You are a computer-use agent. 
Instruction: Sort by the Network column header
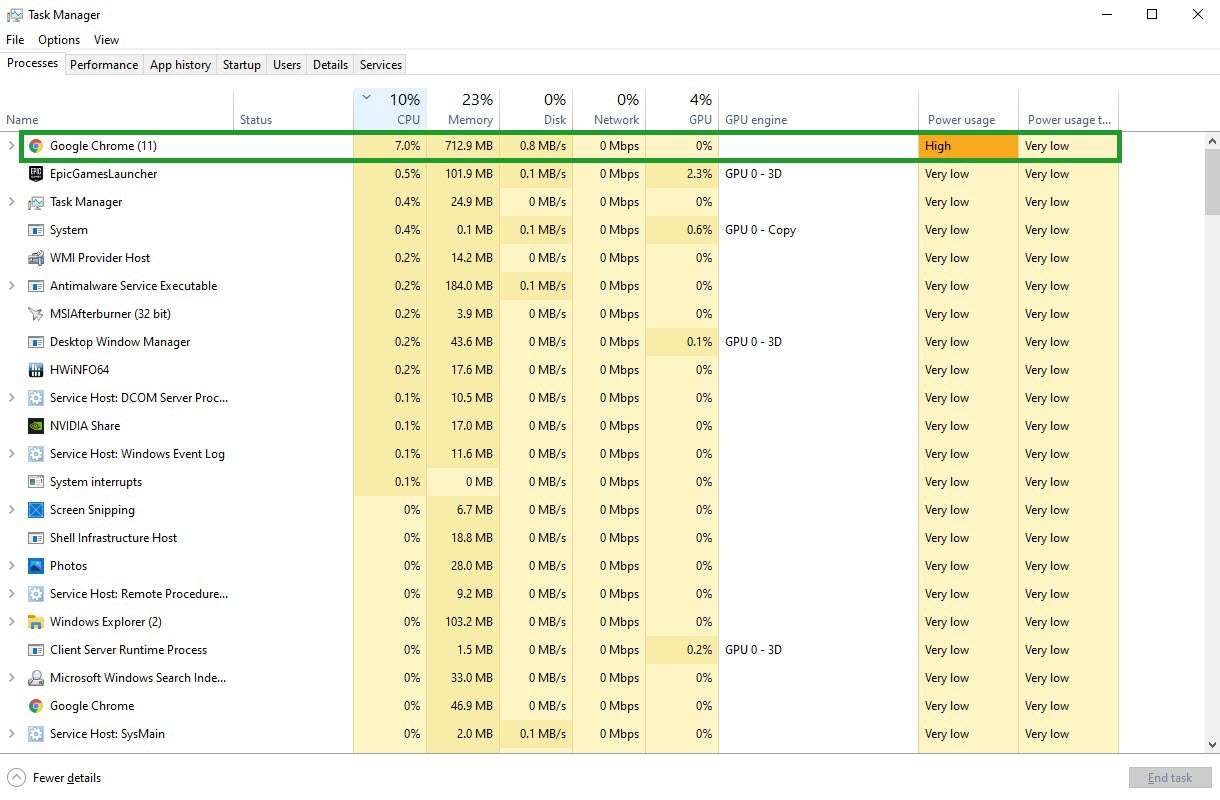[609, 110]
